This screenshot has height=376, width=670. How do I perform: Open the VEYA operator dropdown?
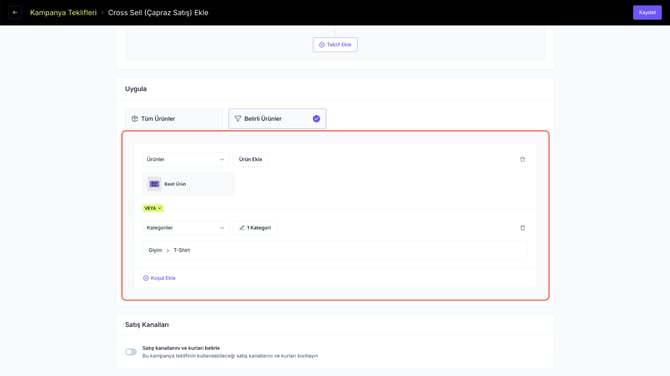click(x=153, y=208)
